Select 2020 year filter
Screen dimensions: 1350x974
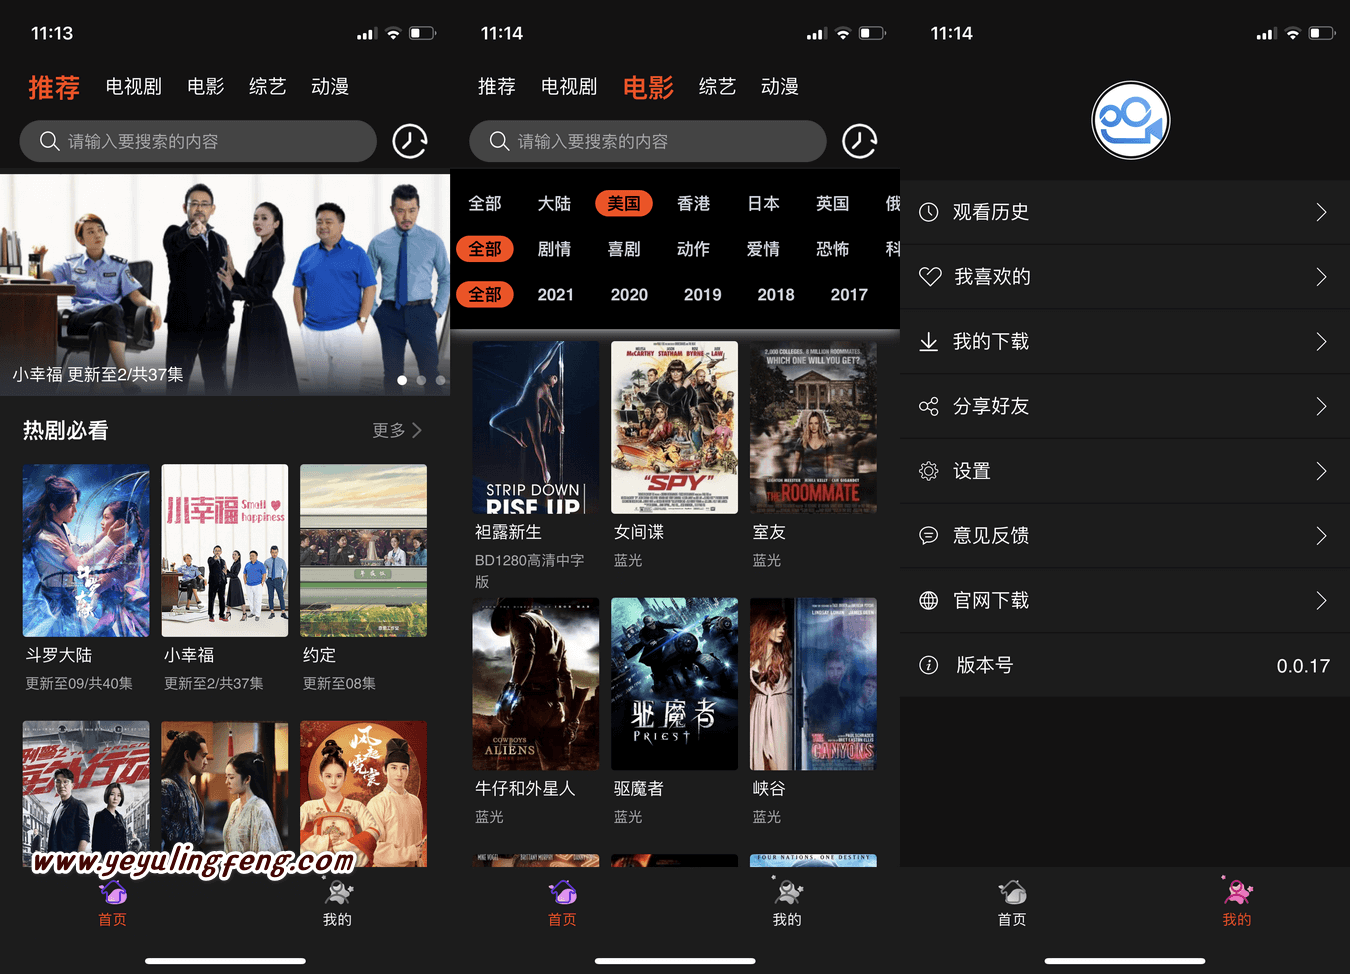click(629, 295)
